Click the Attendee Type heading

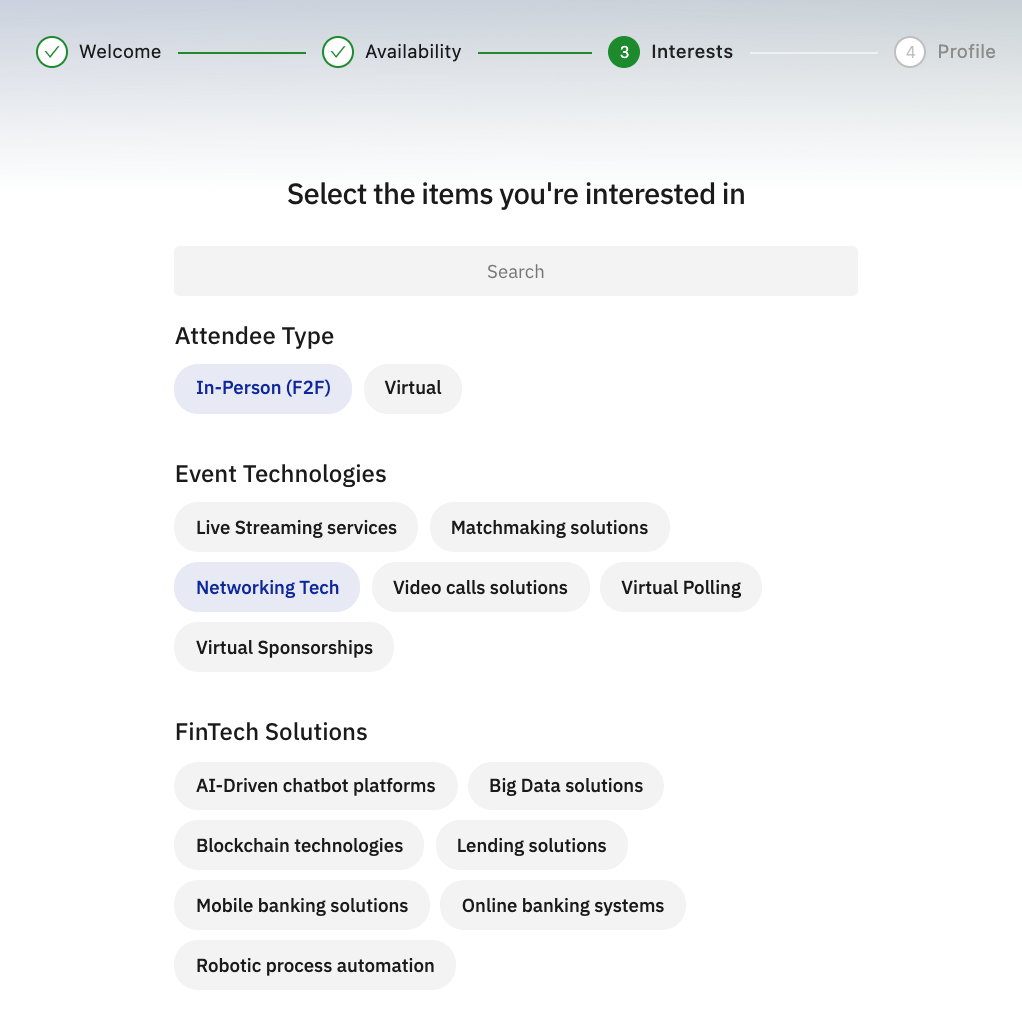click(x=254, y=336)
